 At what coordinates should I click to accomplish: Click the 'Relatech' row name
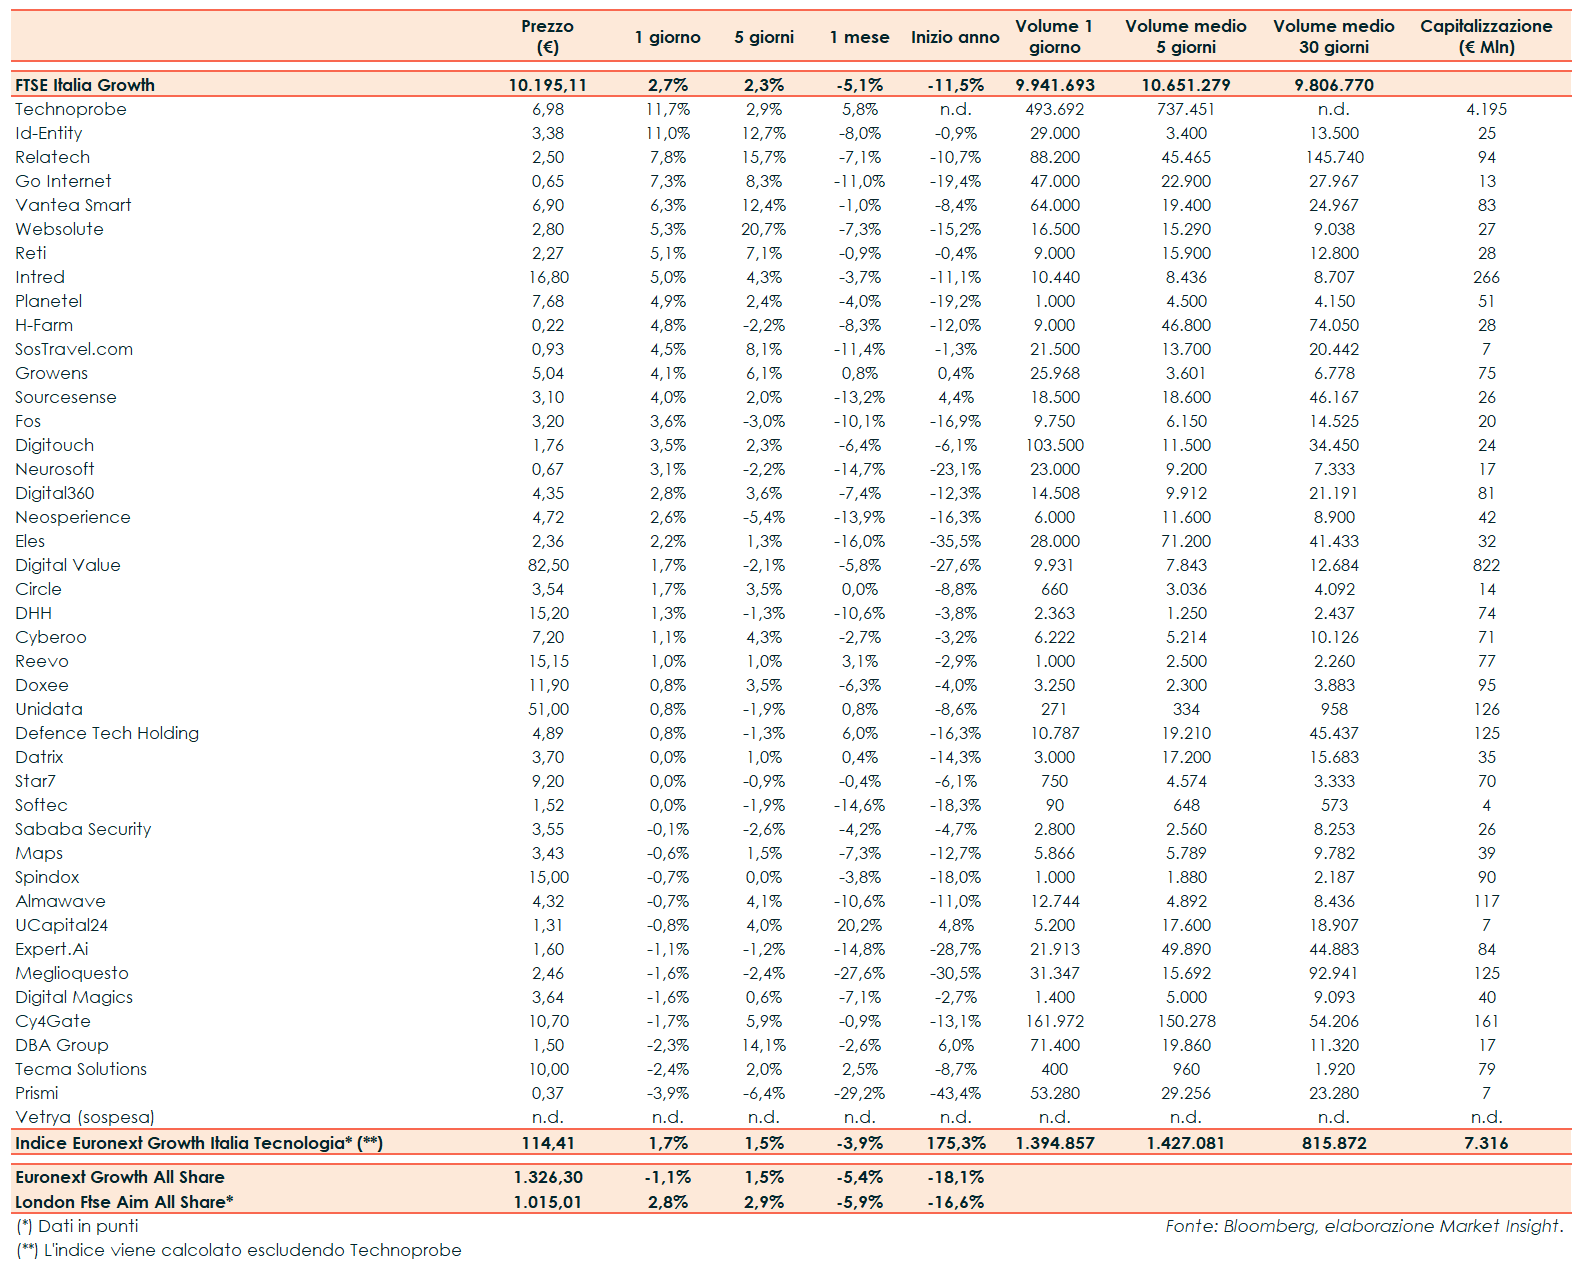[53, 157]
